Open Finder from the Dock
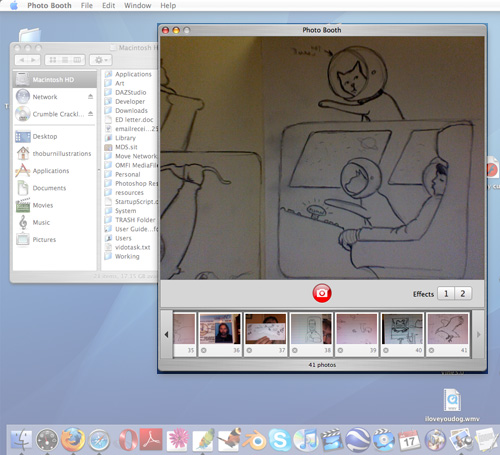 pos(21,440)
